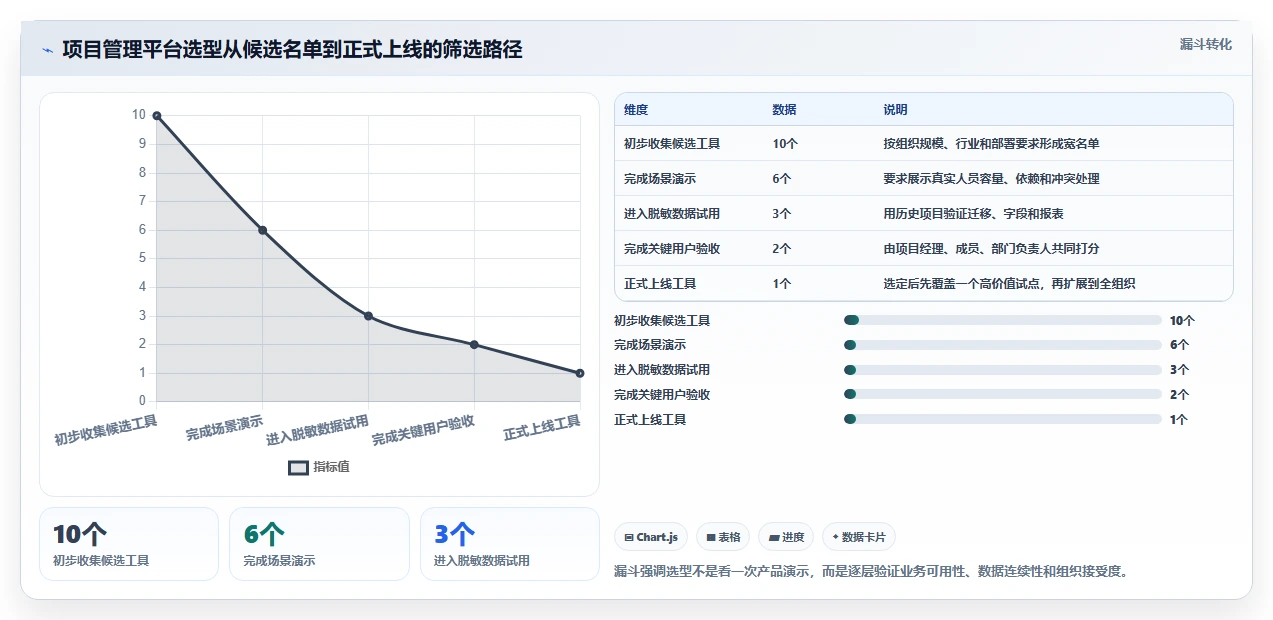Click the chart data point at value 6

[263, 230]
